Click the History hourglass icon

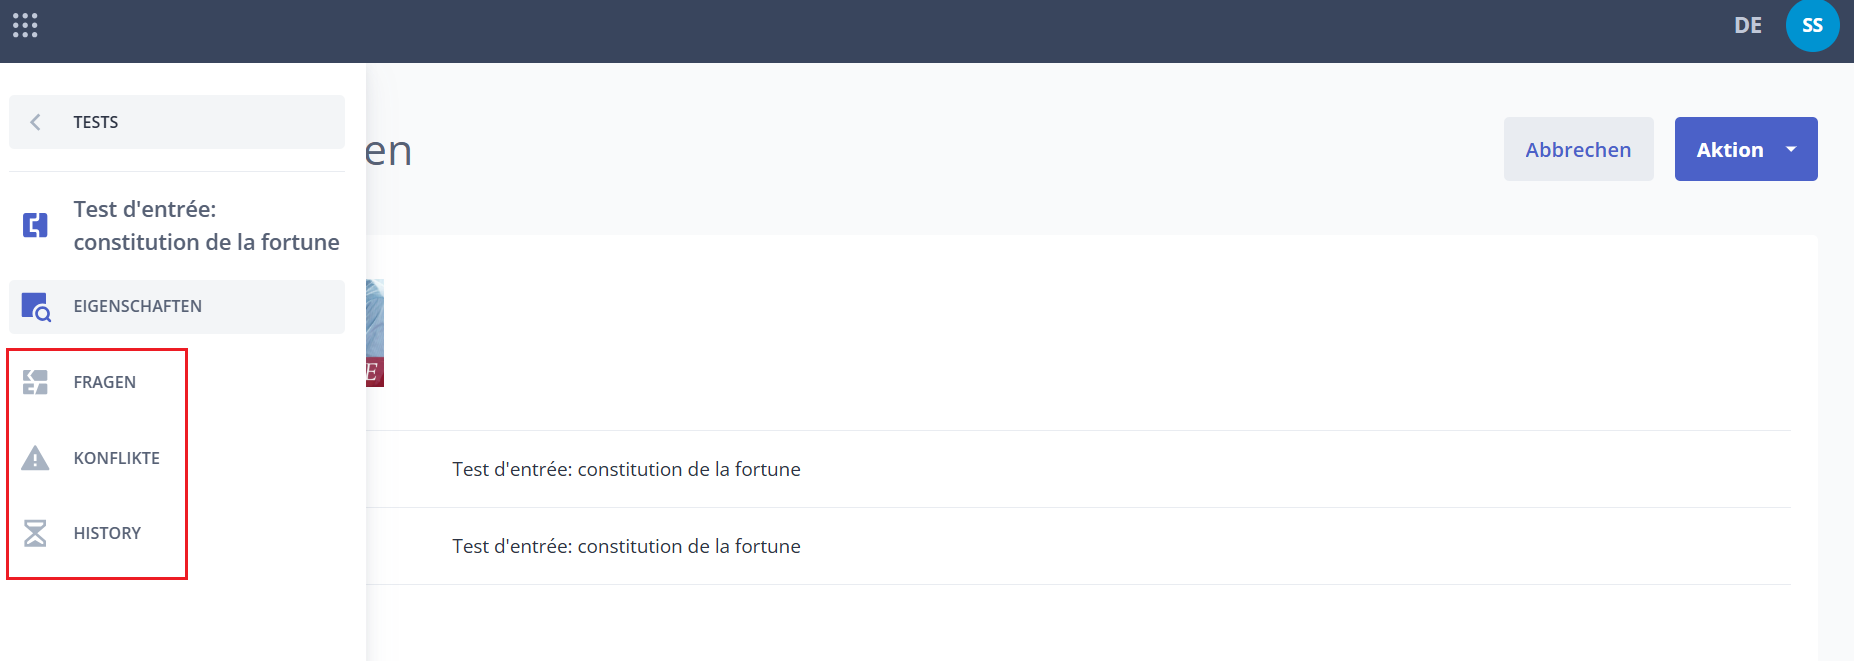point(35,533)
